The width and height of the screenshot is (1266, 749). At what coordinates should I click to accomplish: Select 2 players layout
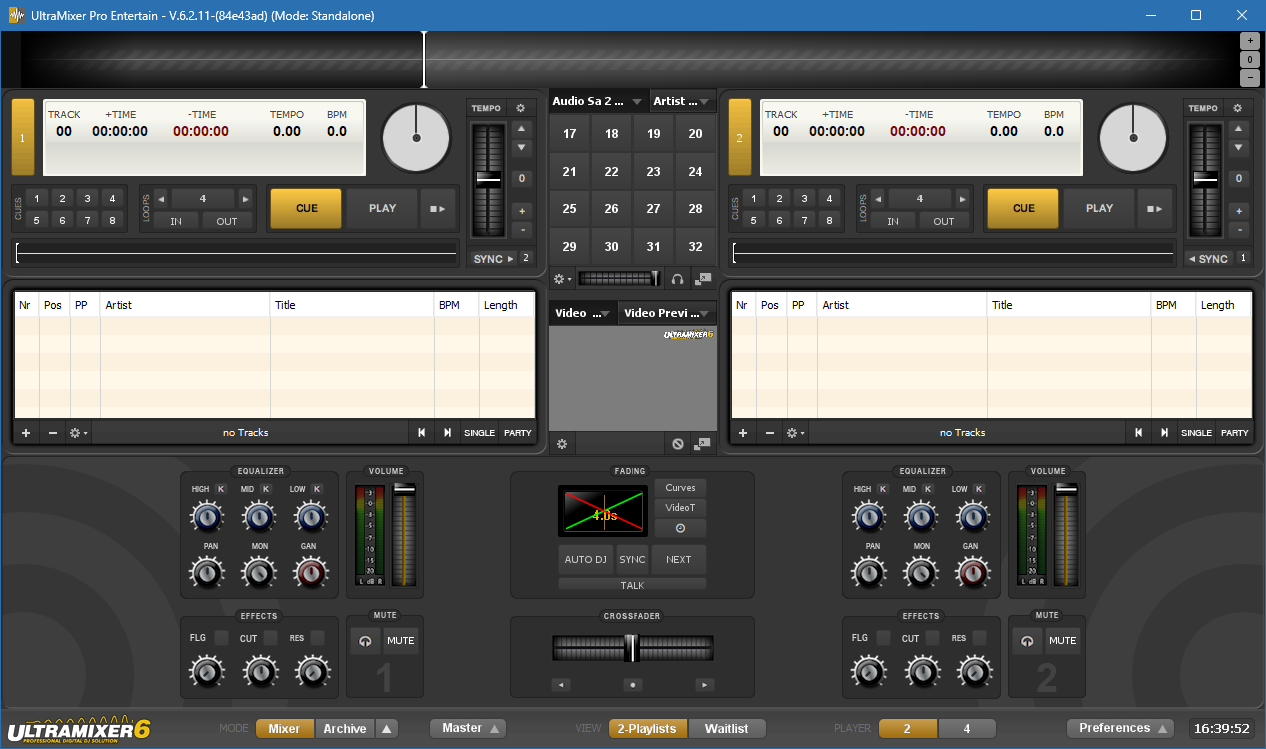(908, 729)
